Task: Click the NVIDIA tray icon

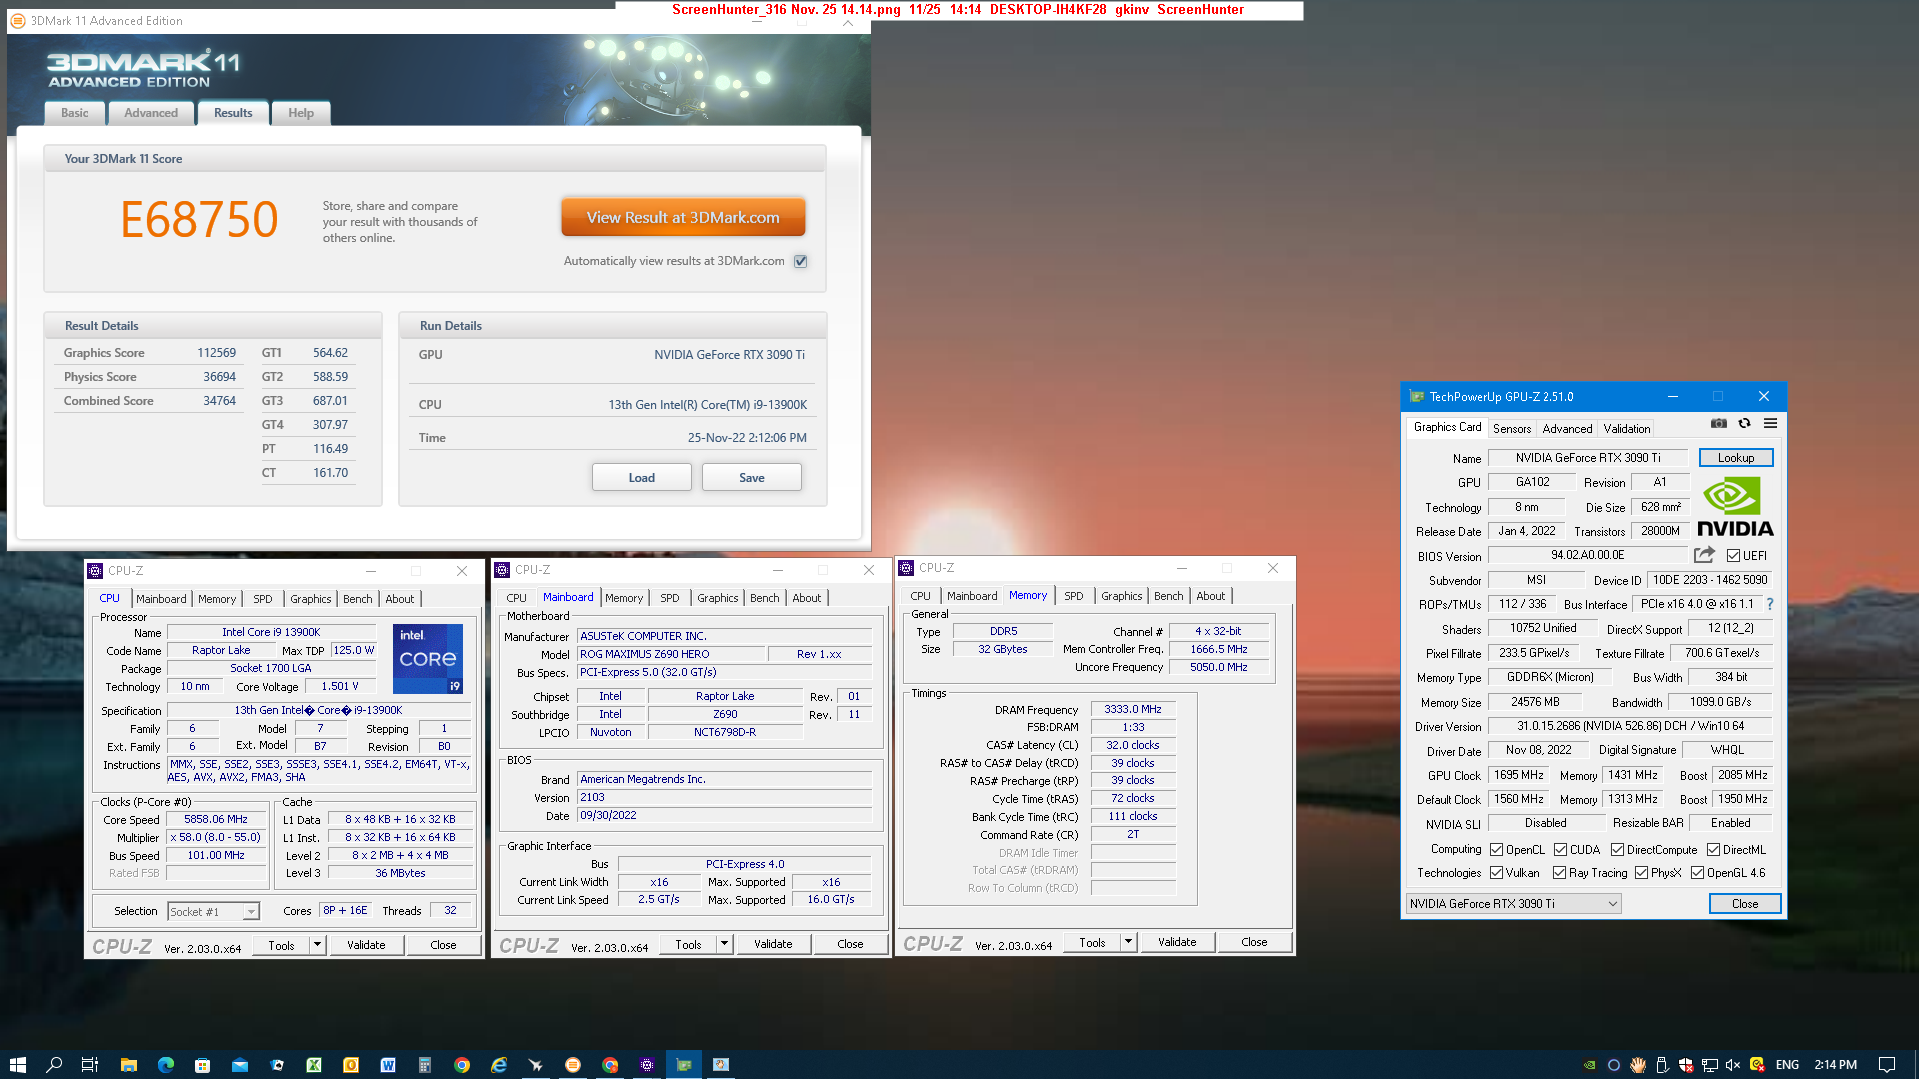Action: 1590,1065
